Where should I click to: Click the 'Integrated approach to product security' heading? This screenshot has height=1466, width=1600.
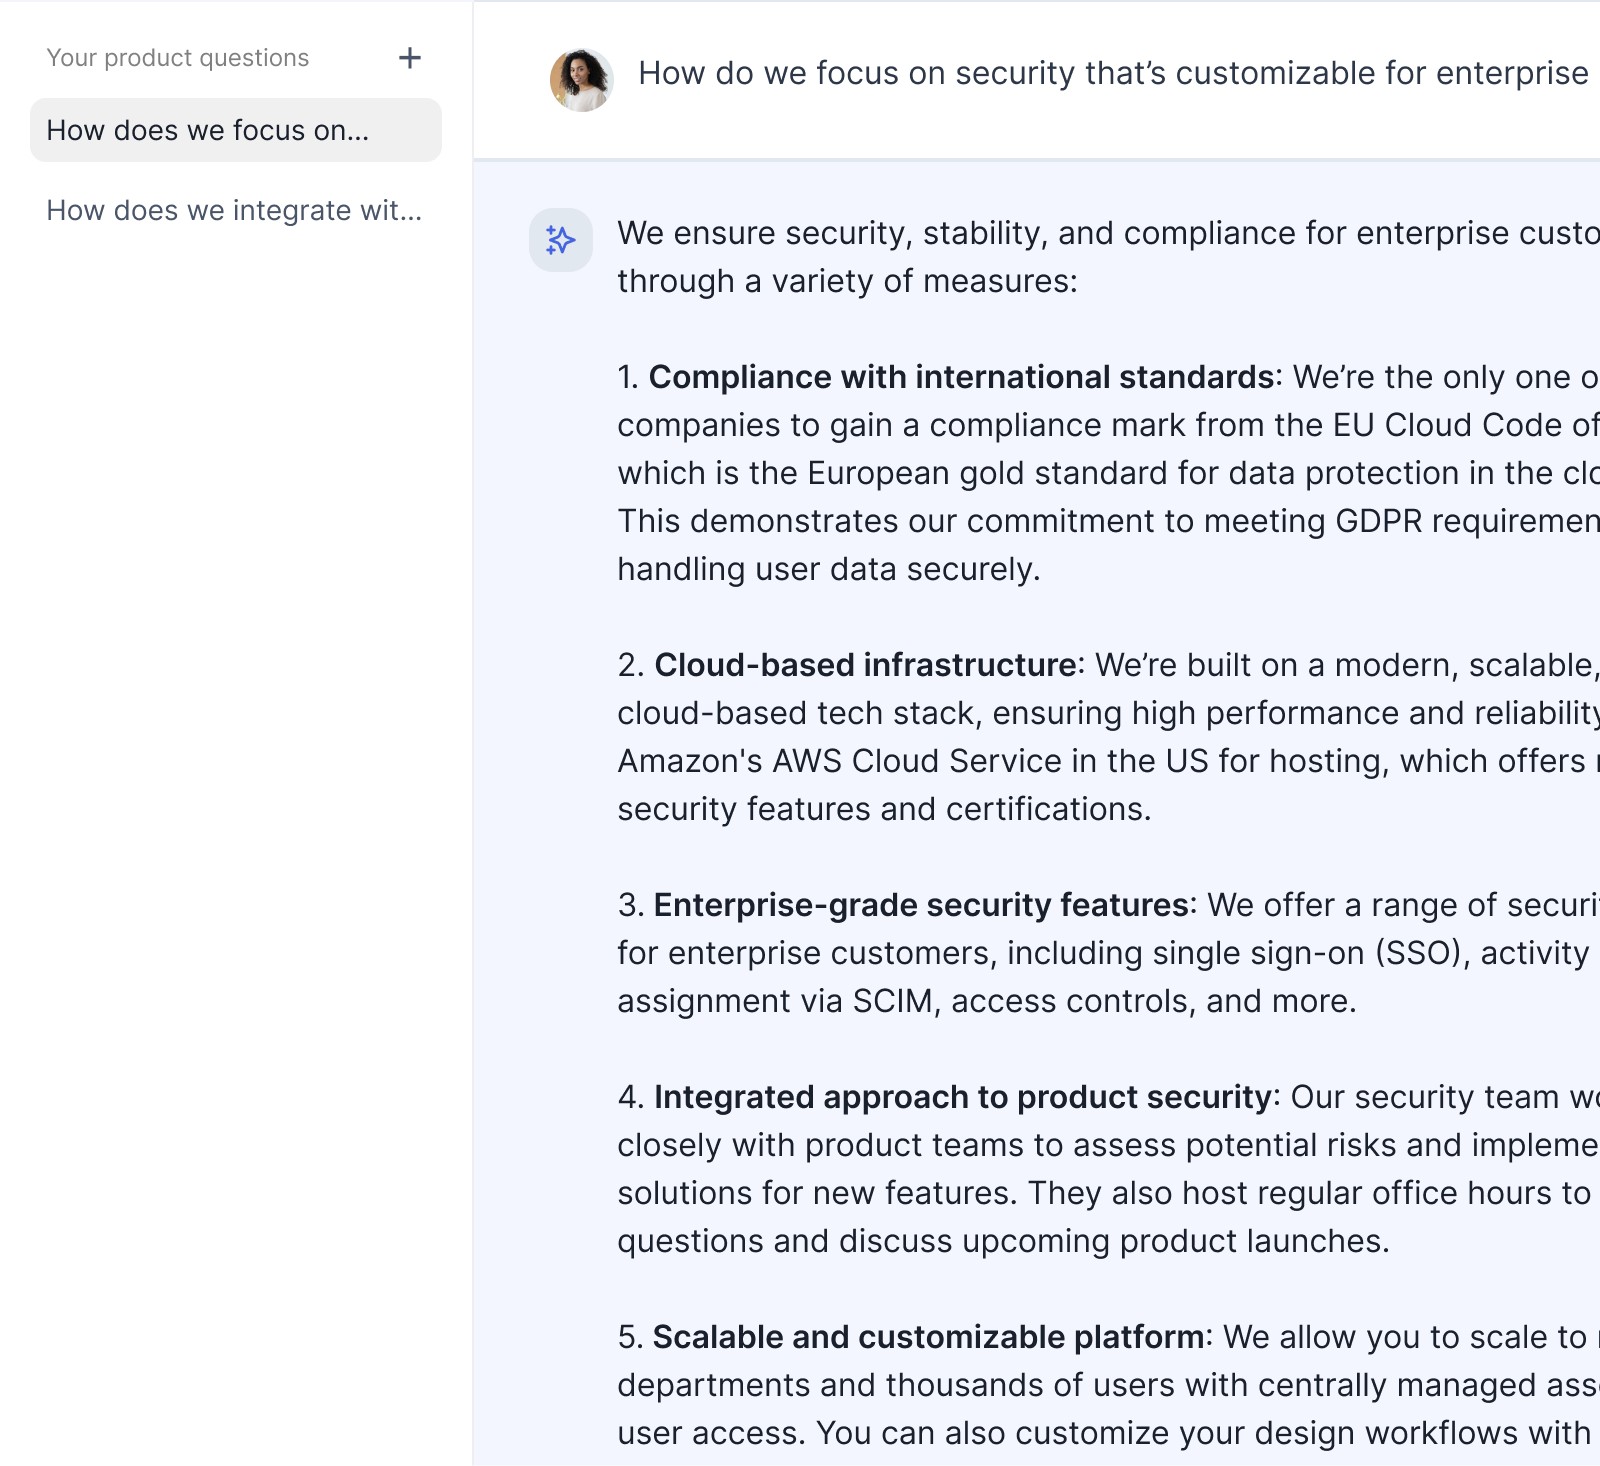coord(962,1097)
